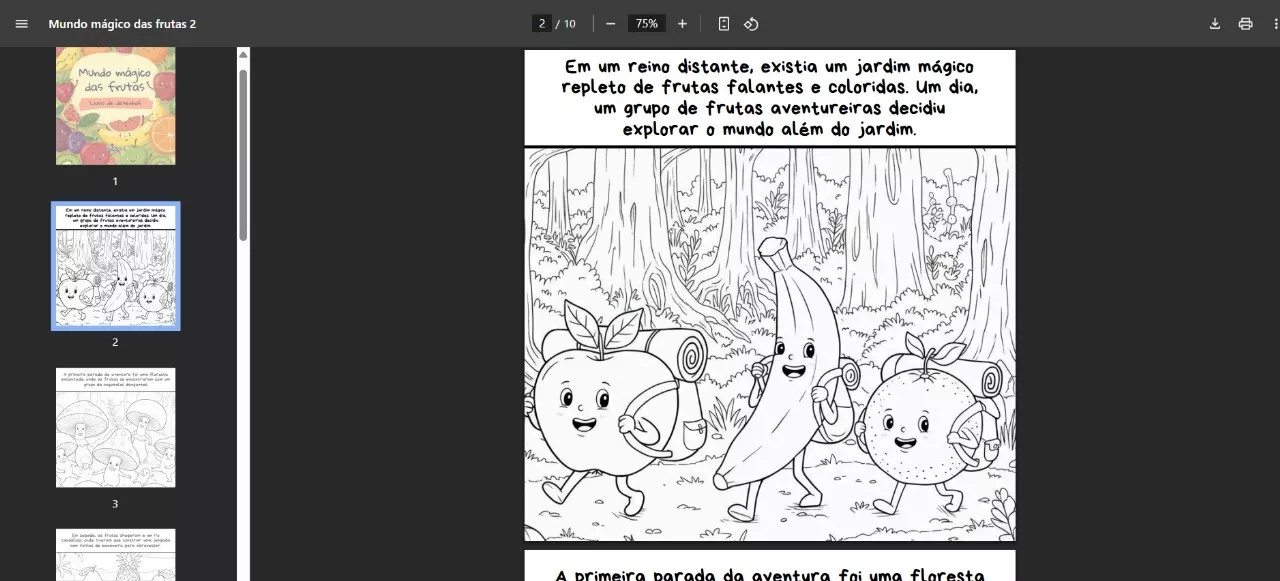This screenshot has width=1280, height=581.
Task: Click the fit to page icon
Action: pyautogui.click(x=724, y=23)
